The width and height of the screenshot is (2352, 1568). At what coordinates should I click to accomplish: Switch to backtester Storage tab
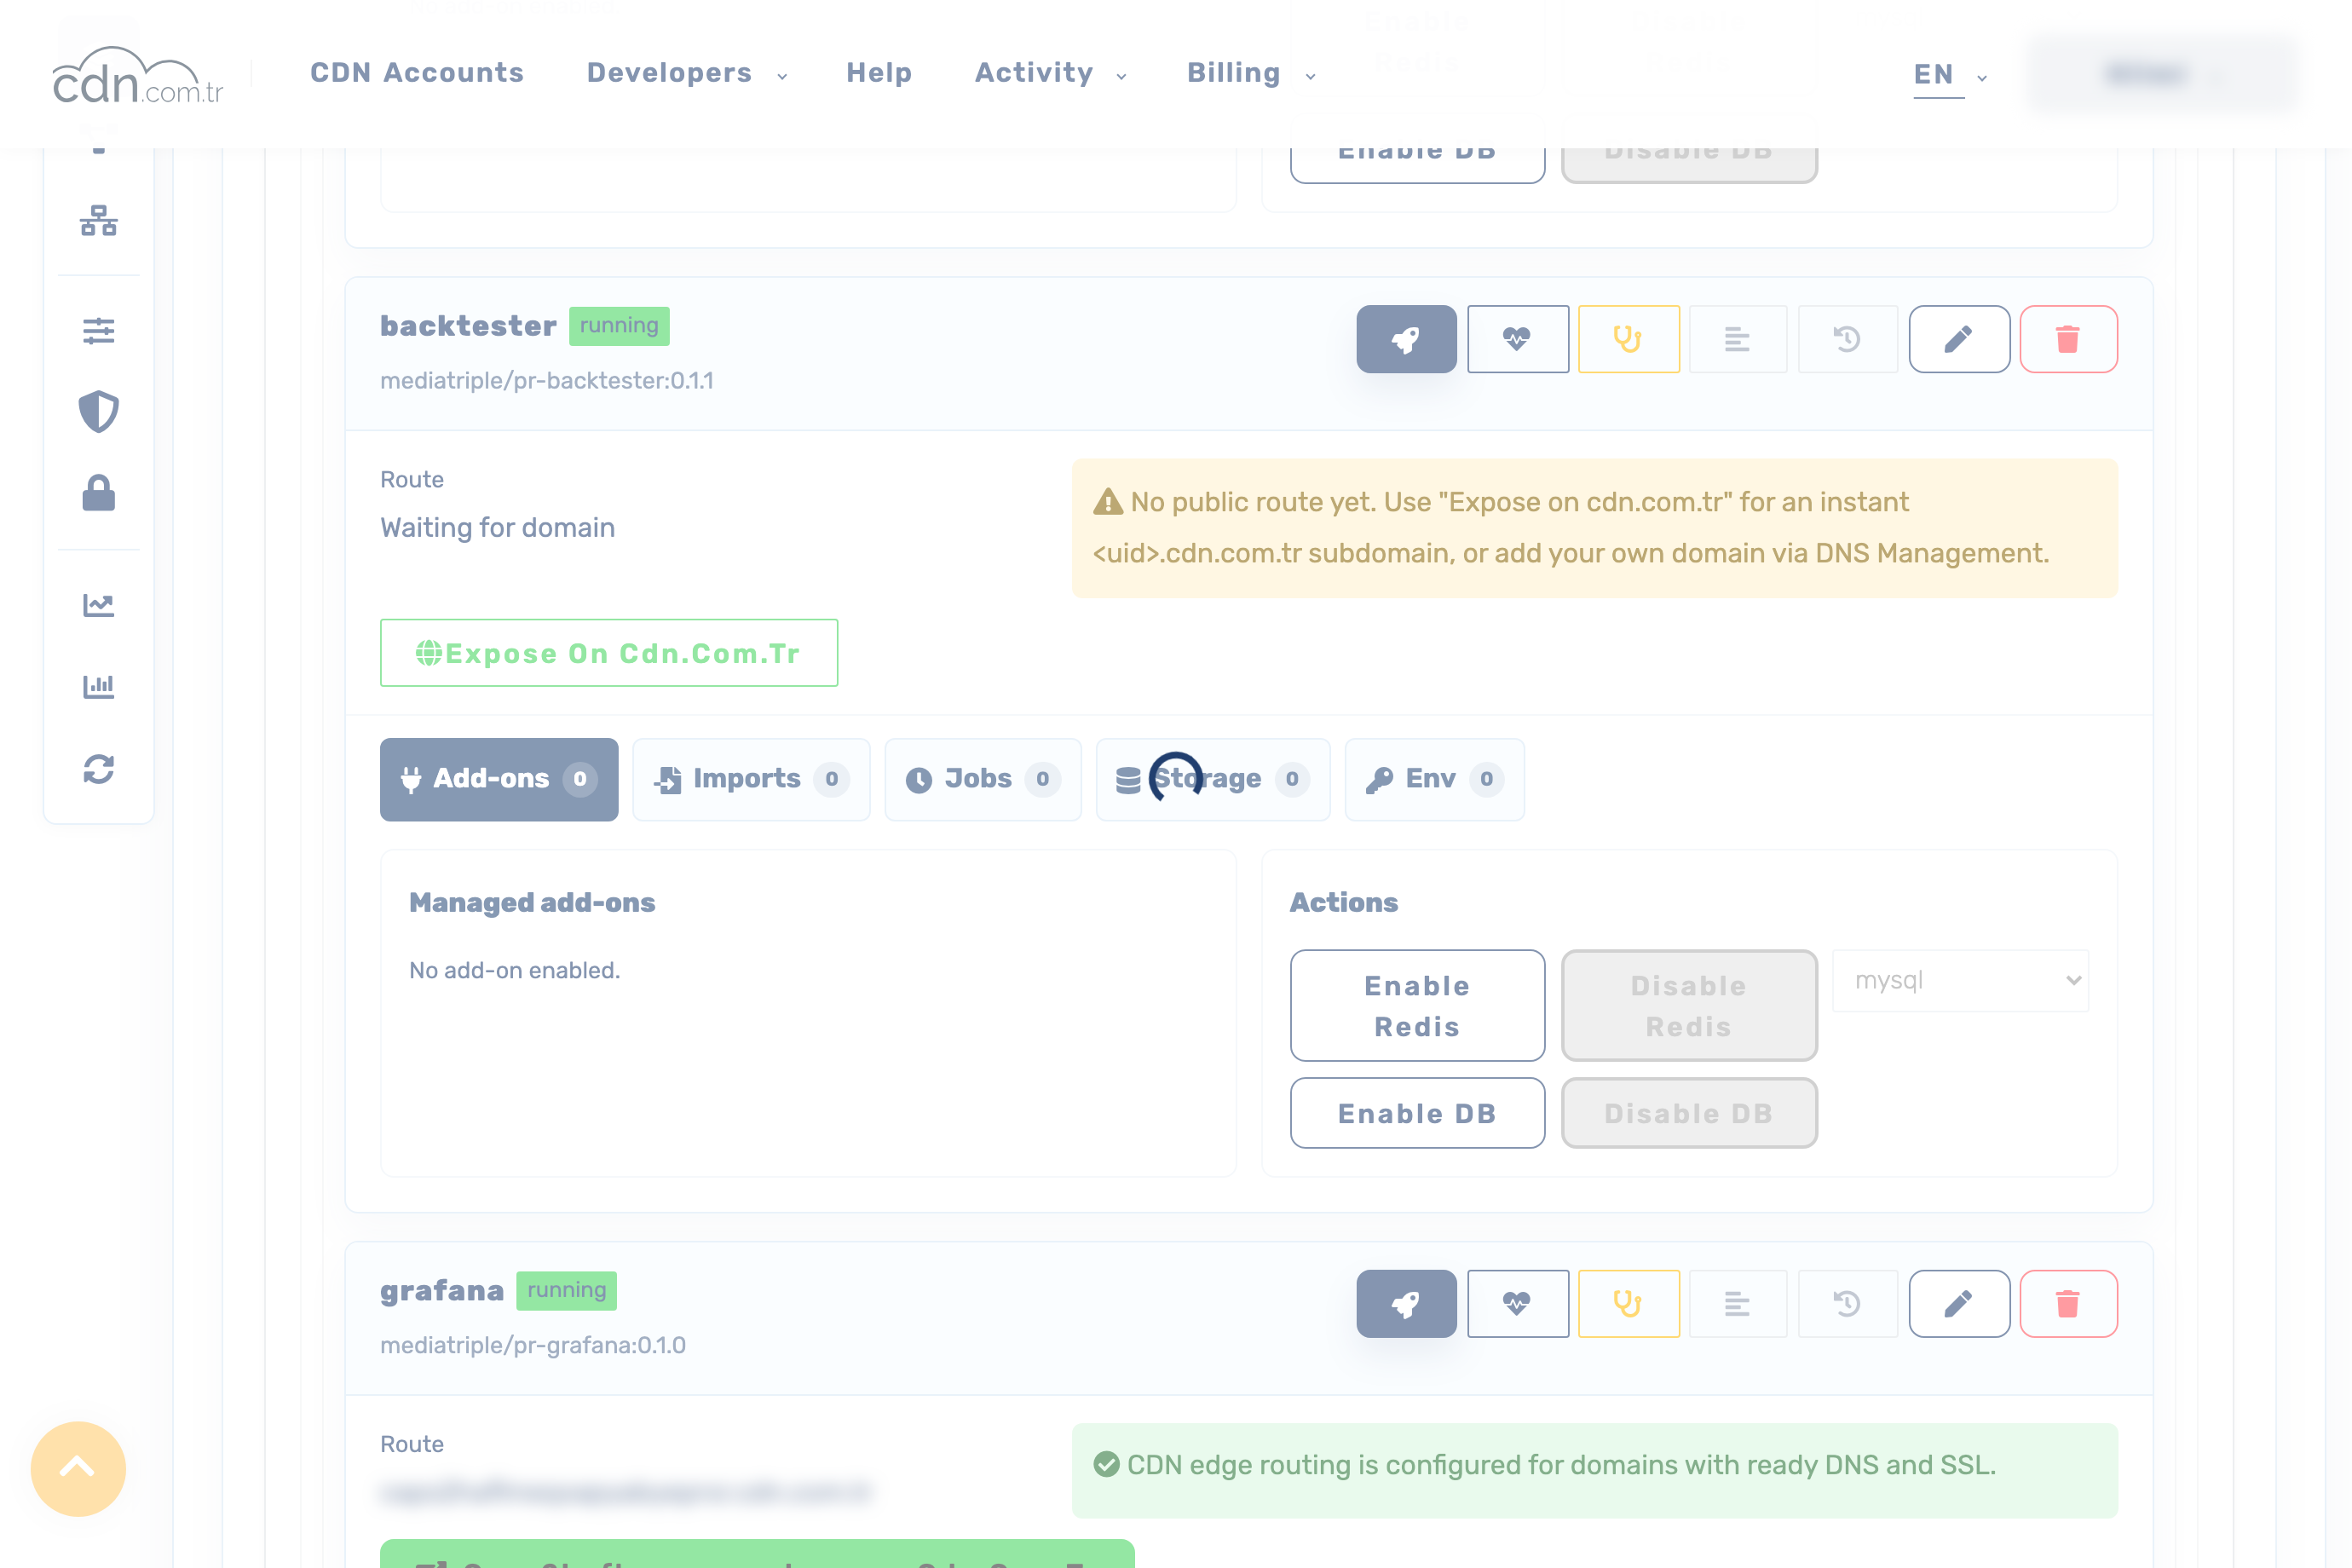pyautogui.click(x=1213, y=779)
